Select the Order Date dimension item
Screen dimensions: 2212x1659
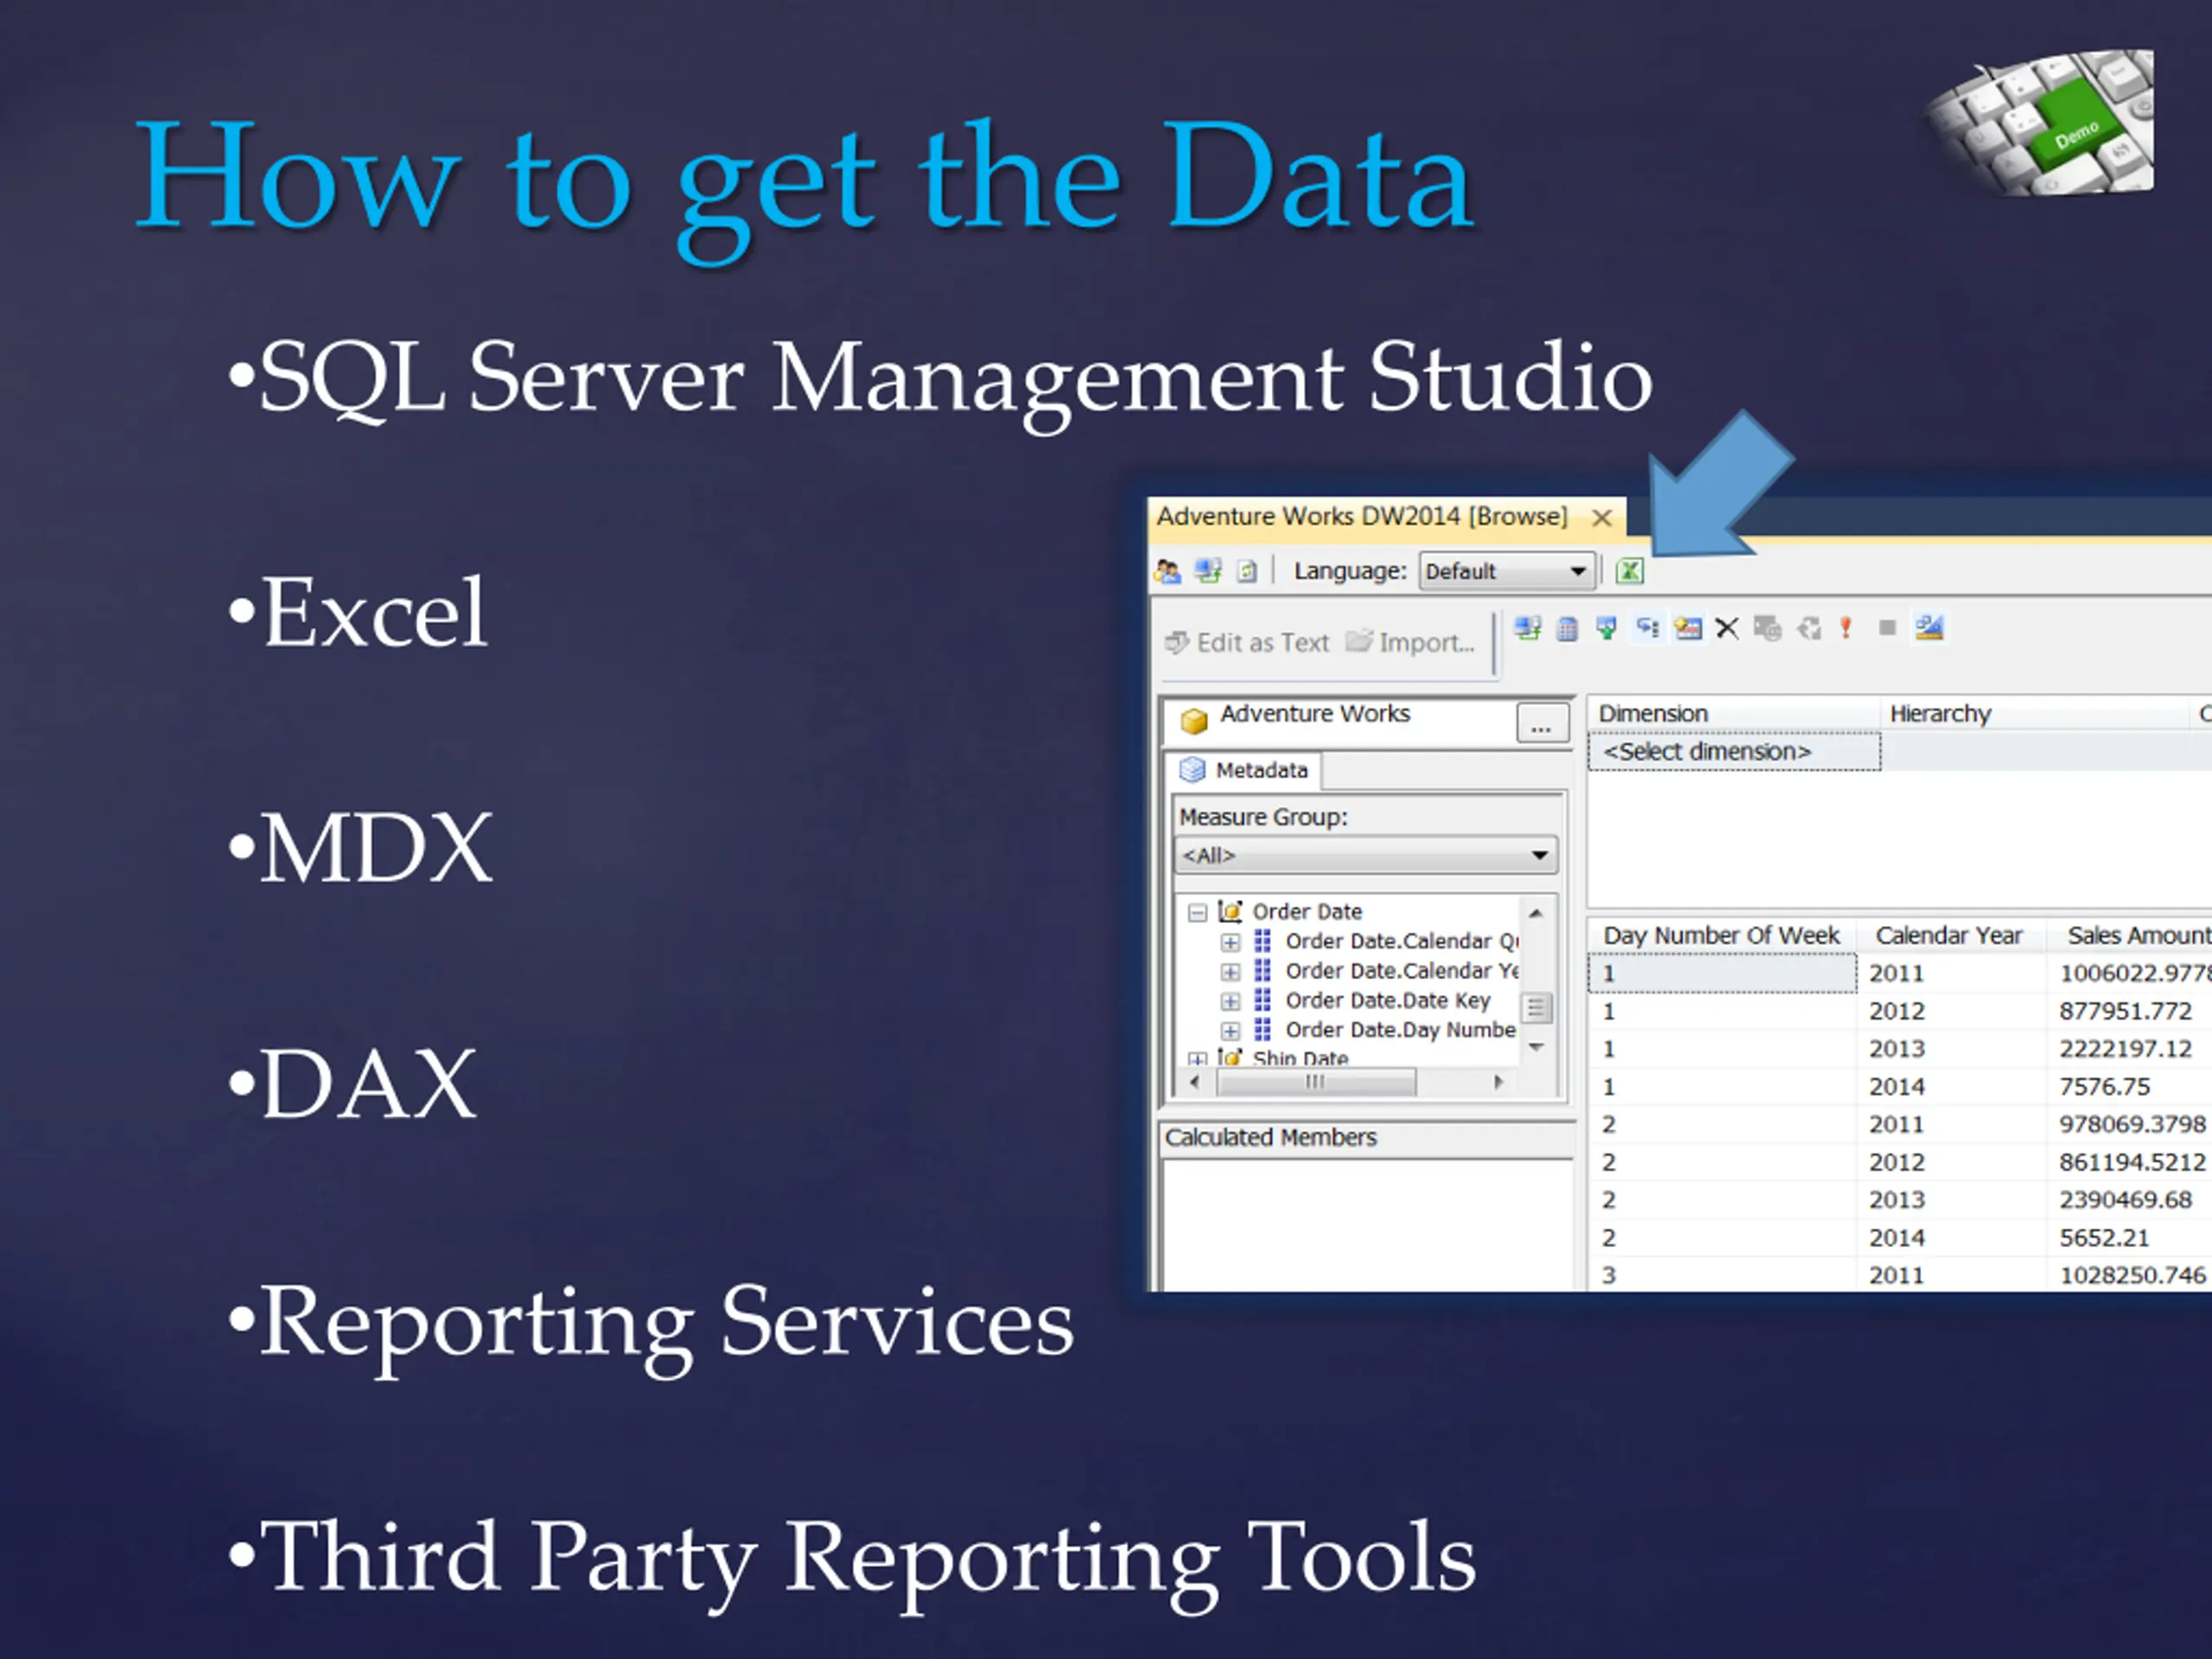1307,912
